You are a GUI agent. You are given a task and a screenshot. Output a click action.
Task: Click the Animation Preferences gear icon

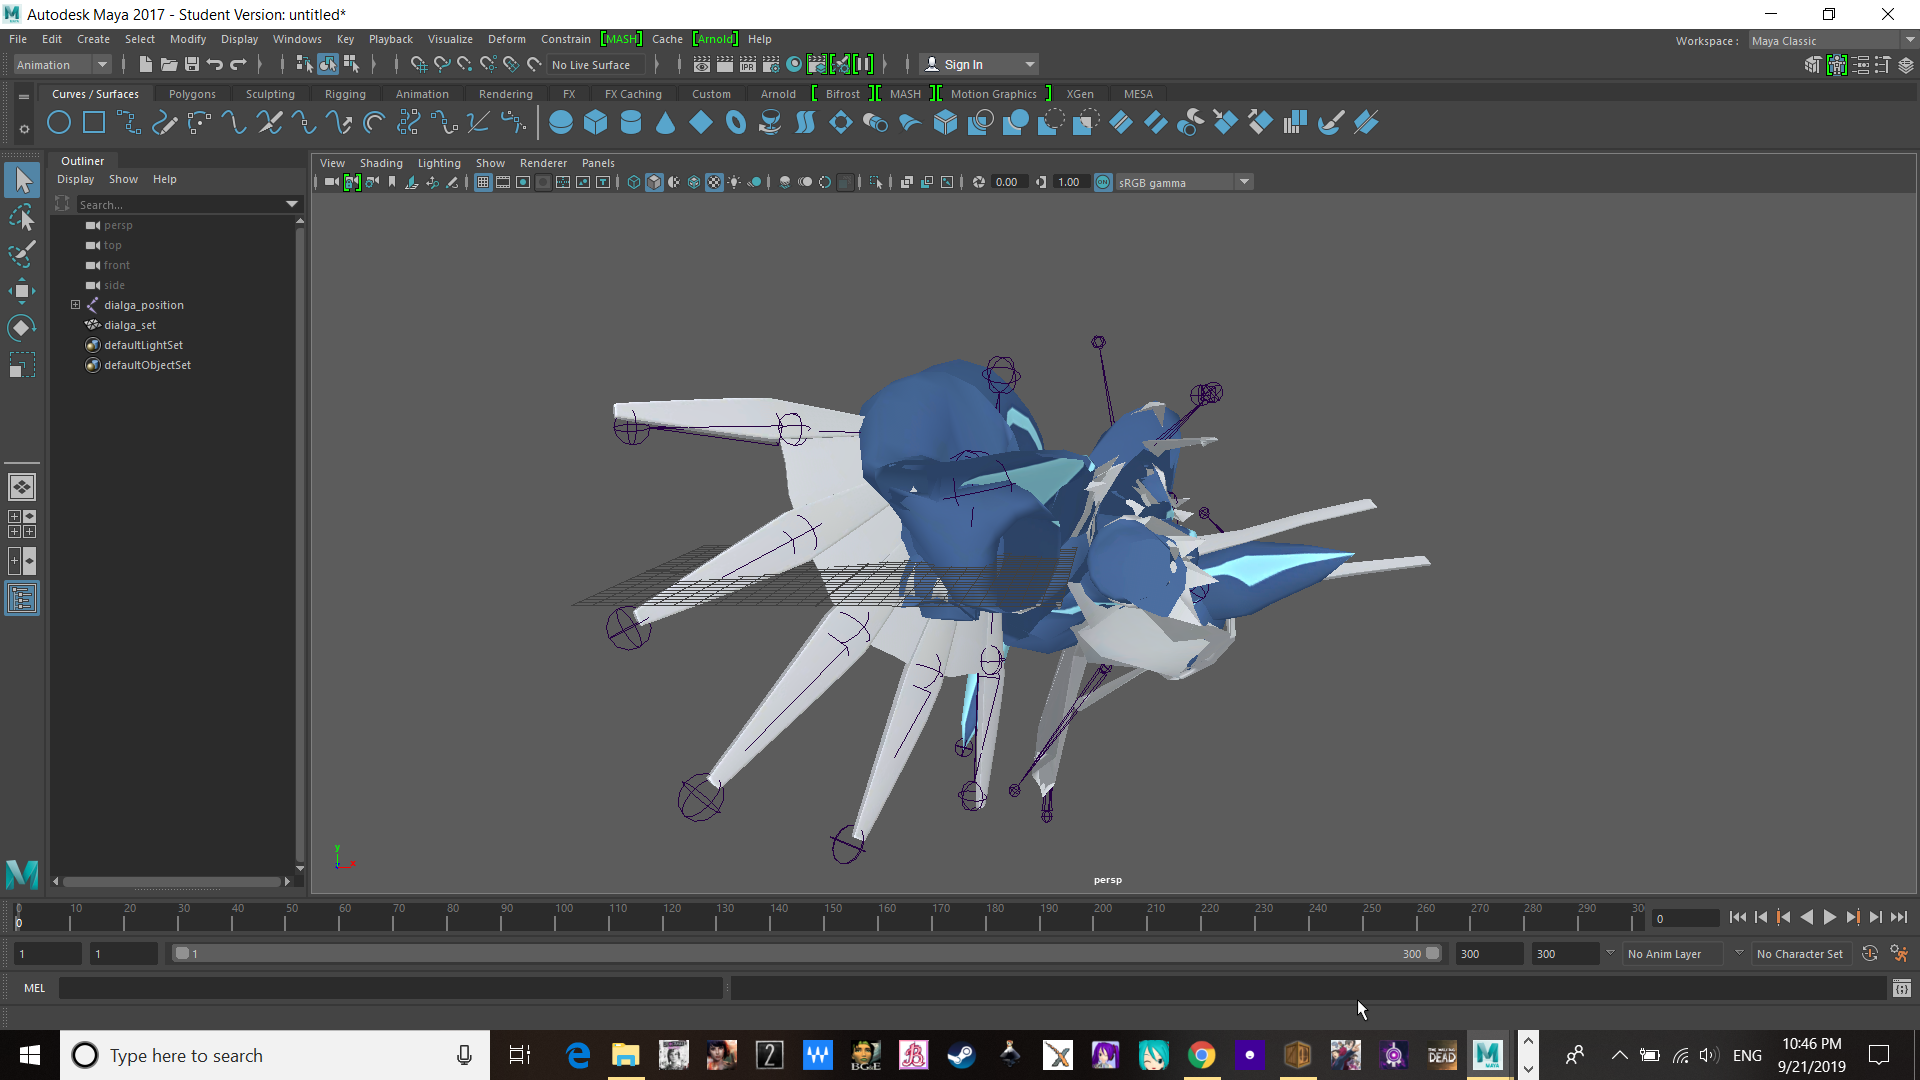1899,953
